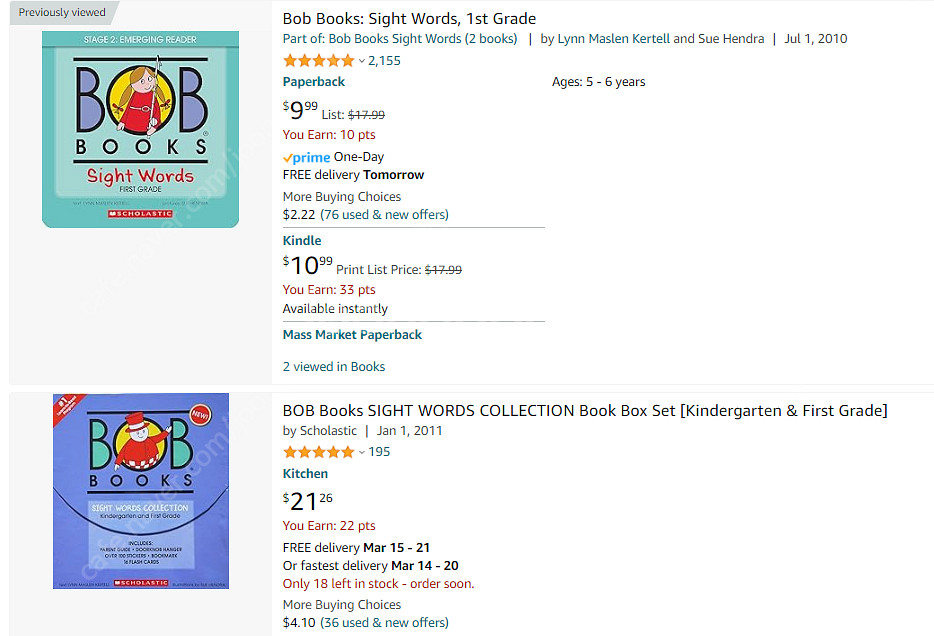Image resolution: width=934 pixels, height=636 pixels.
Task: Open the 76 used & new offers listing
Action: [385, 214]
